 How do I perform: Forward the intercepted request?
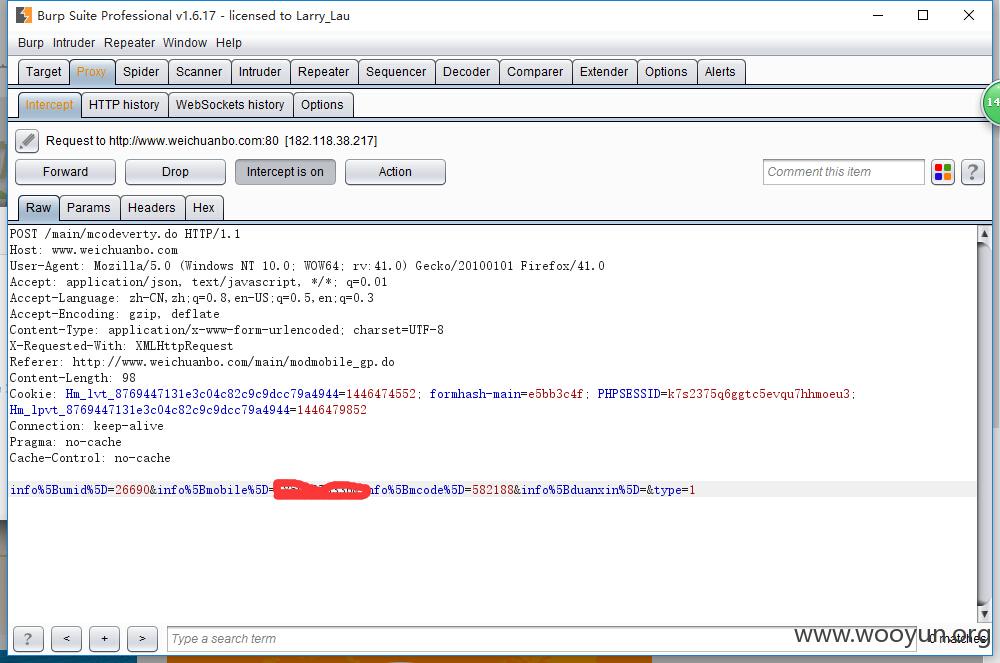click(66, 172)
